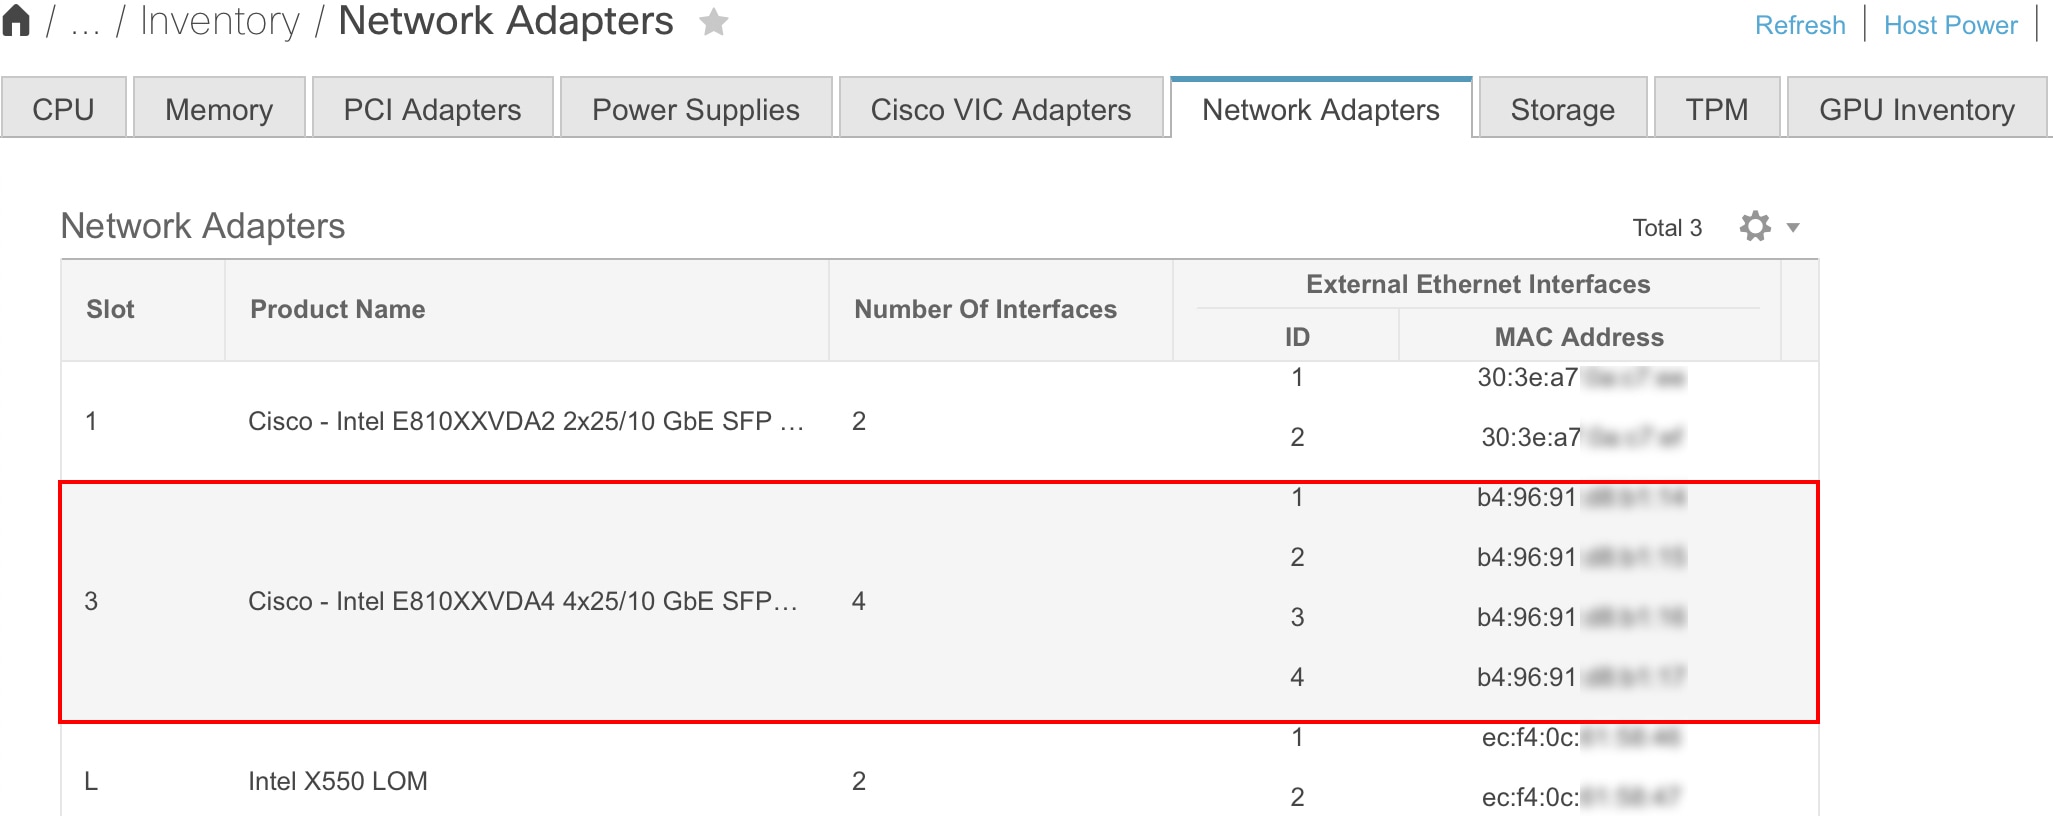Image resolution: width=2053 pixels, height=816 pixels.
Task: Open the Power Supplies tab
Action: pos(695,108)
